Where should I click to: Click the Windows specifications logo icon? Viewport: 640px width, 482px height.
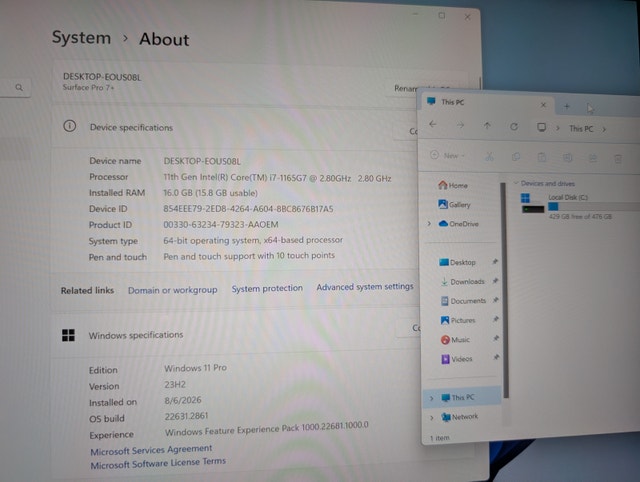click(x=68, y=335)
